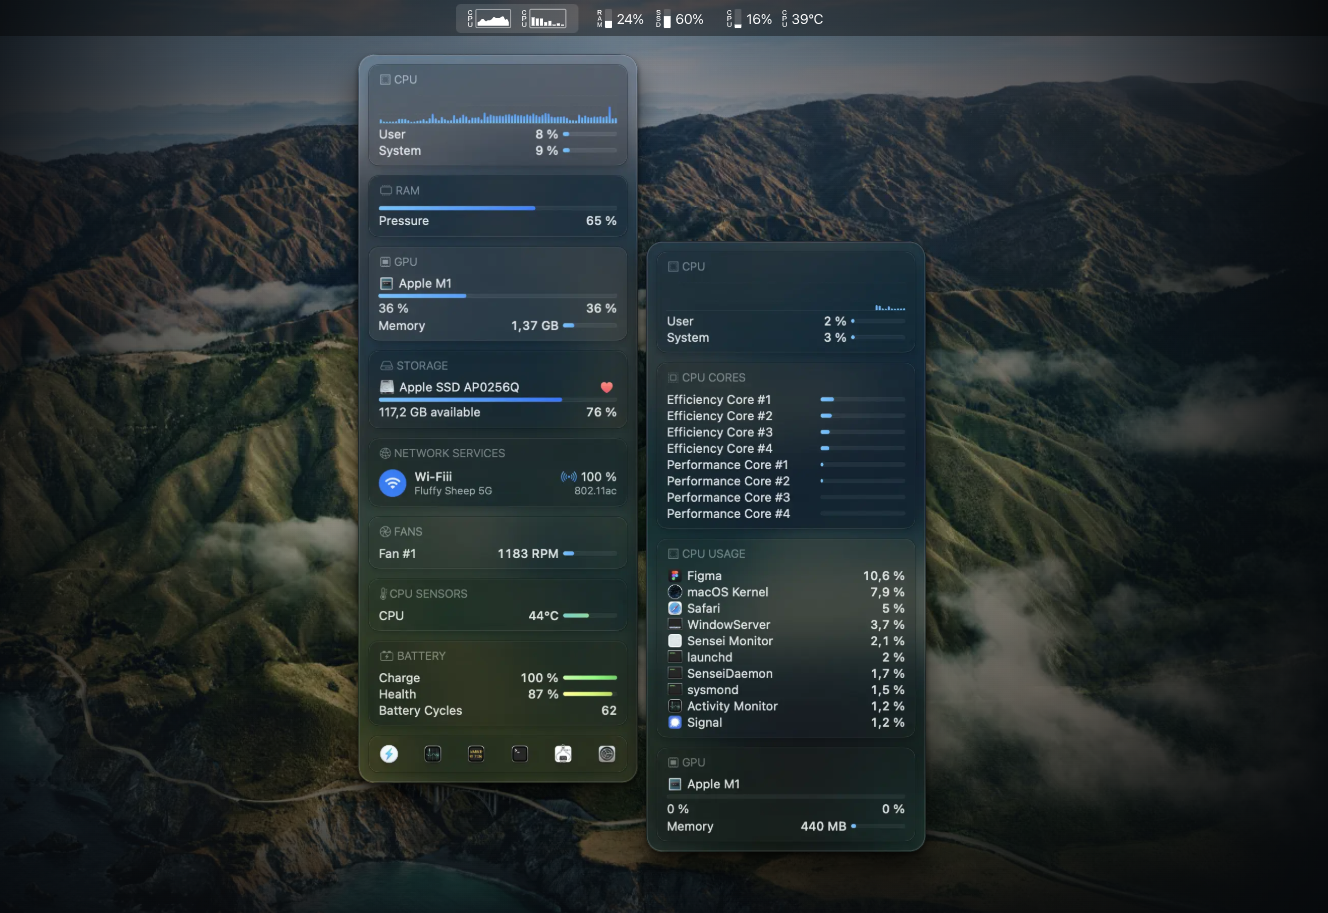1328x913 pixels.
Task: Click the Battery Cycles row
Action: tap(498, 711)
